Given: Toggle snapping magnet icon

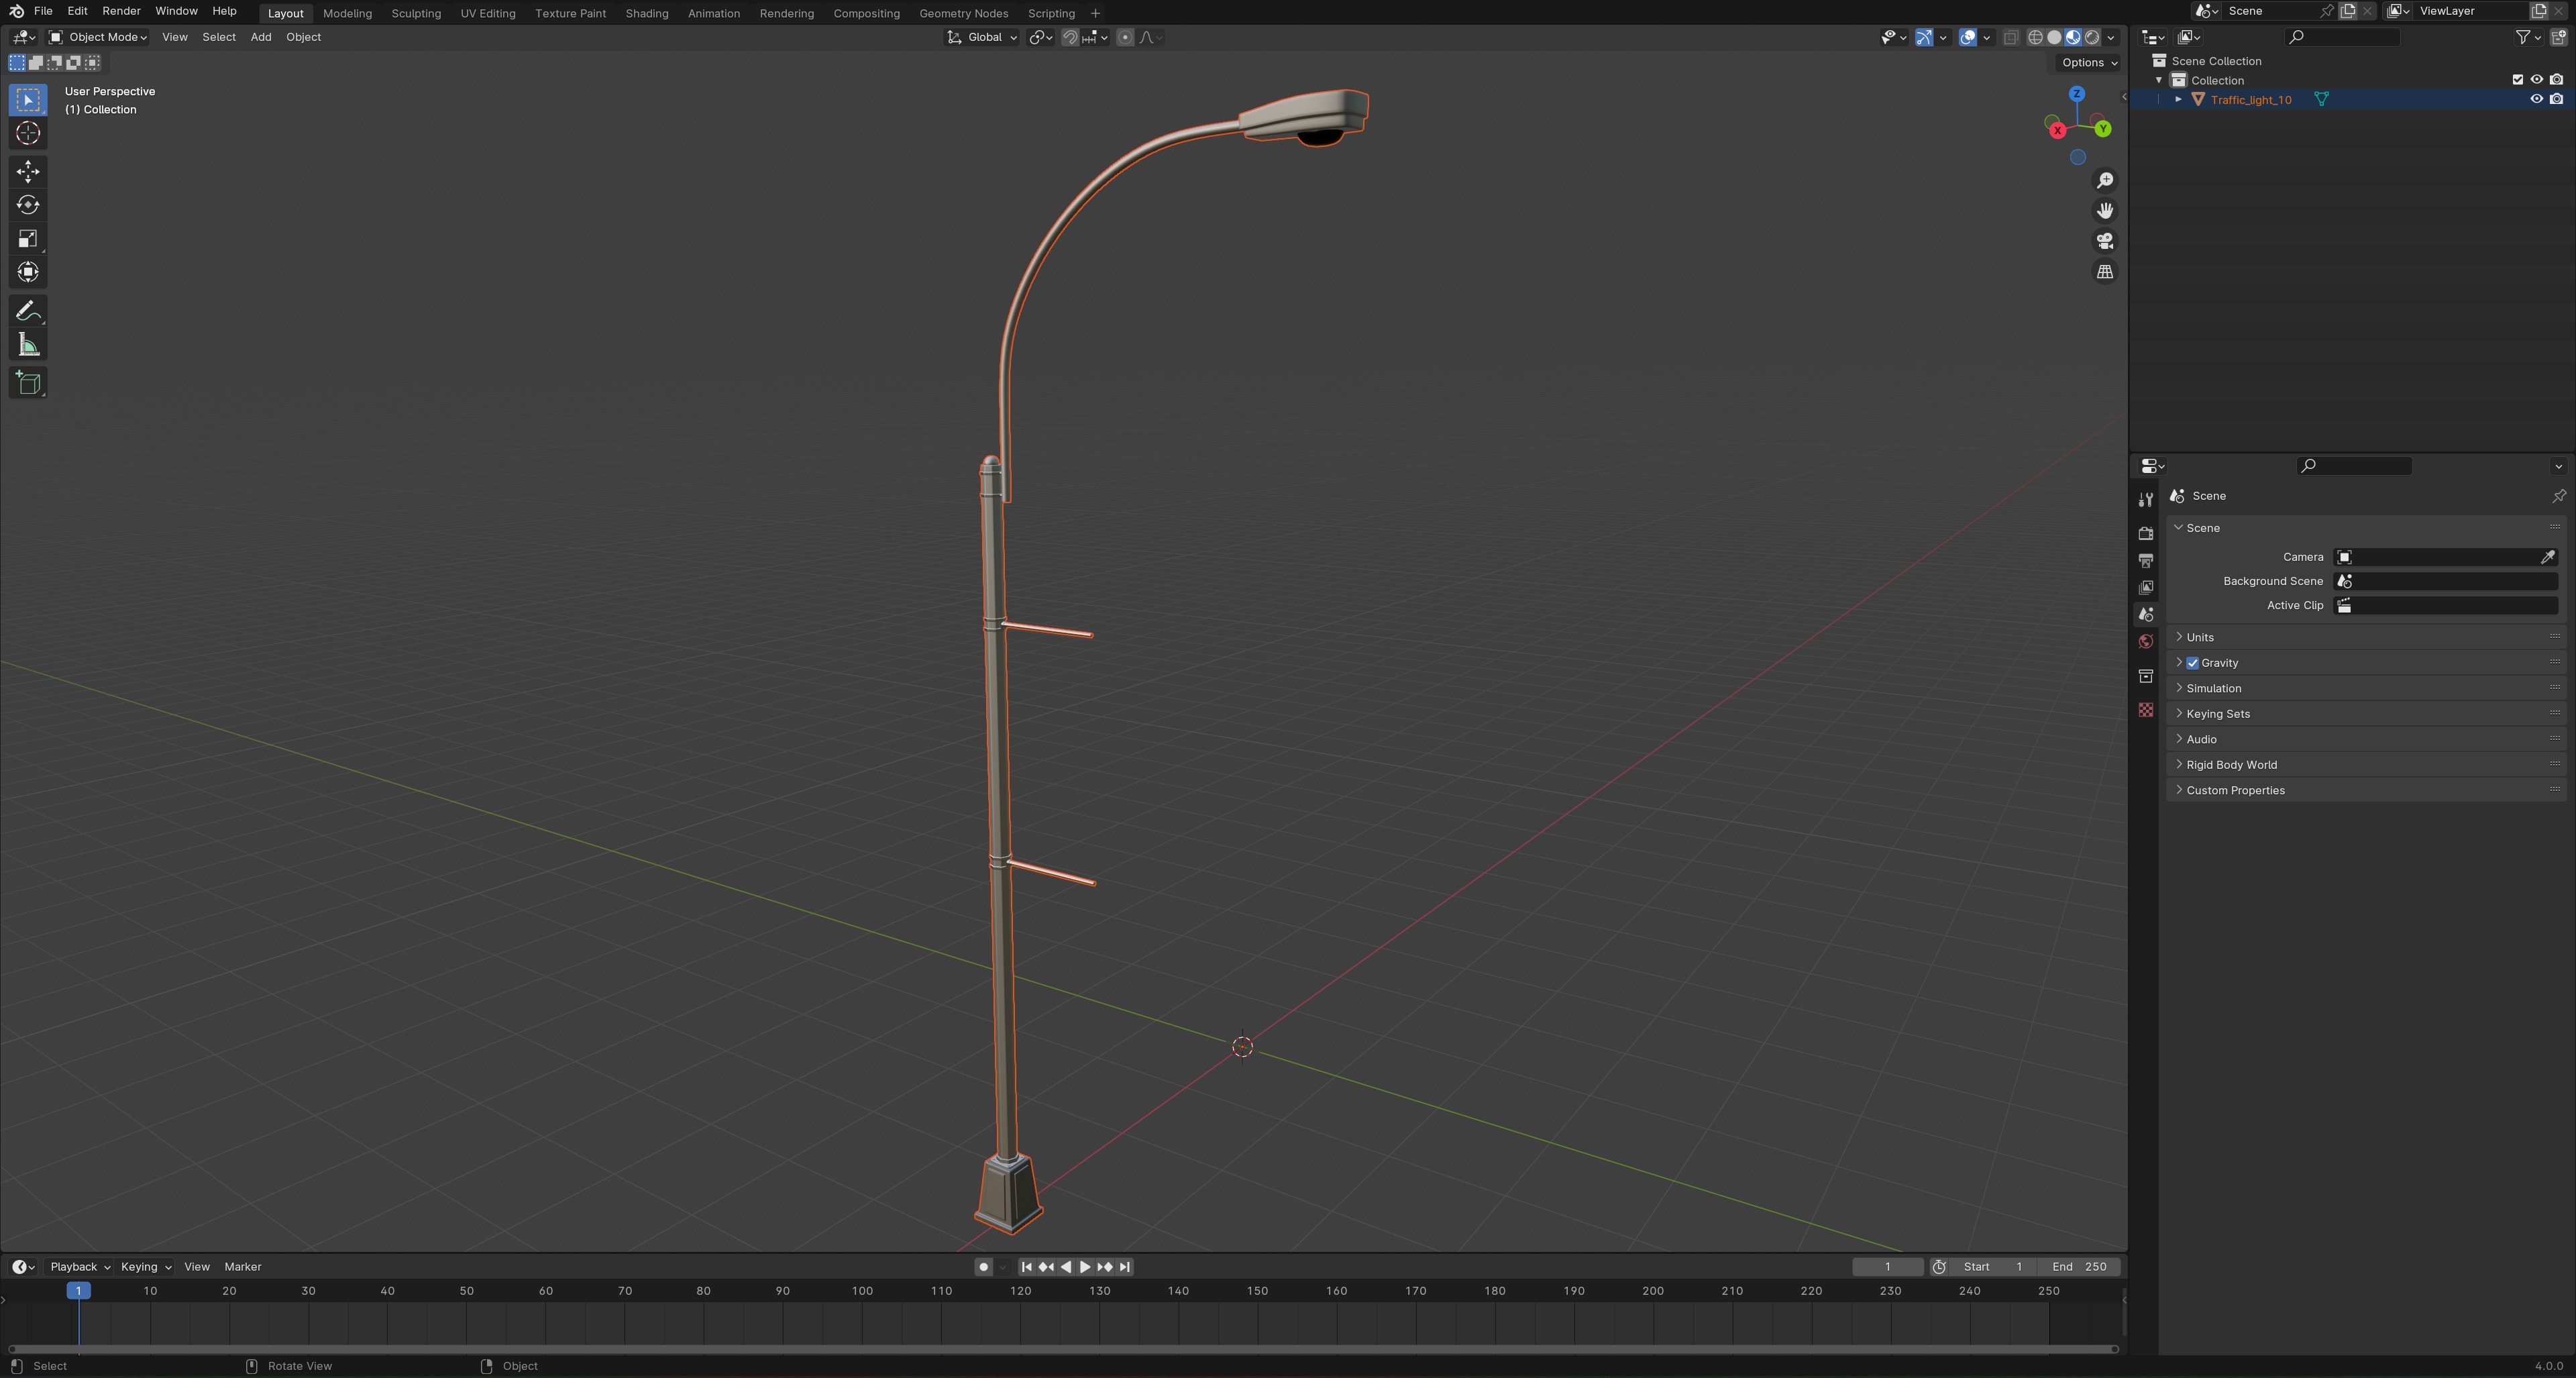Looking at the screenshot, I should click(1070, 37).
